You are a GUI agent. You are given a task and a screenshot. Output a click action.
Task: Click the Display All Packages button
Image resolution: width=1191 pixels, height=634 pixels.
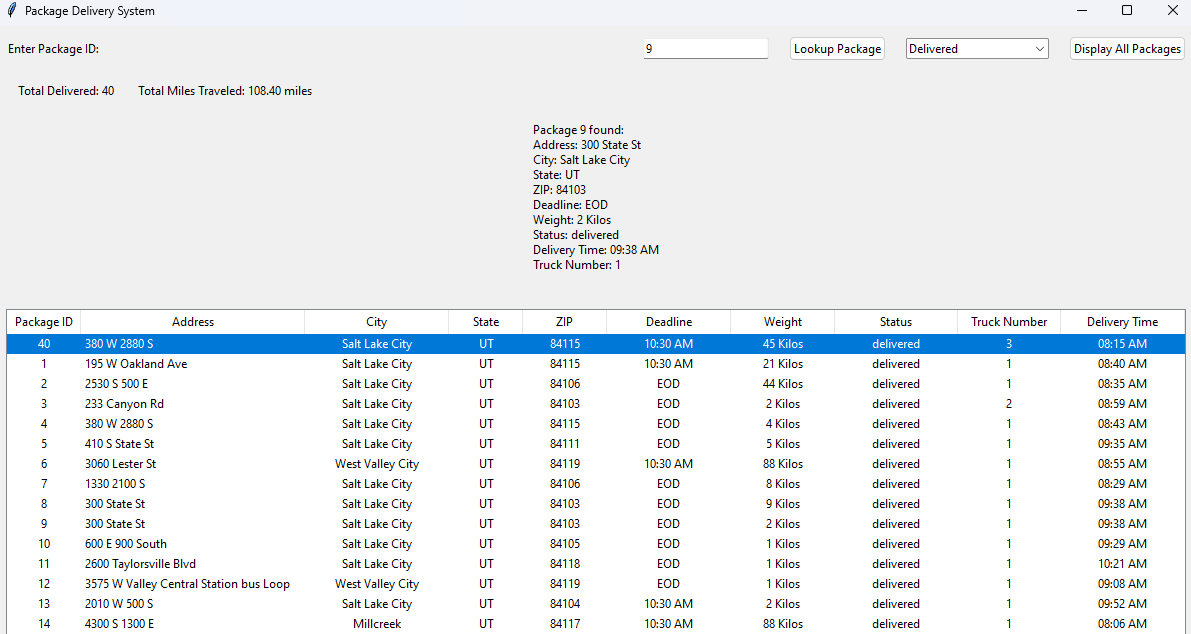[x=1127, y=48]
